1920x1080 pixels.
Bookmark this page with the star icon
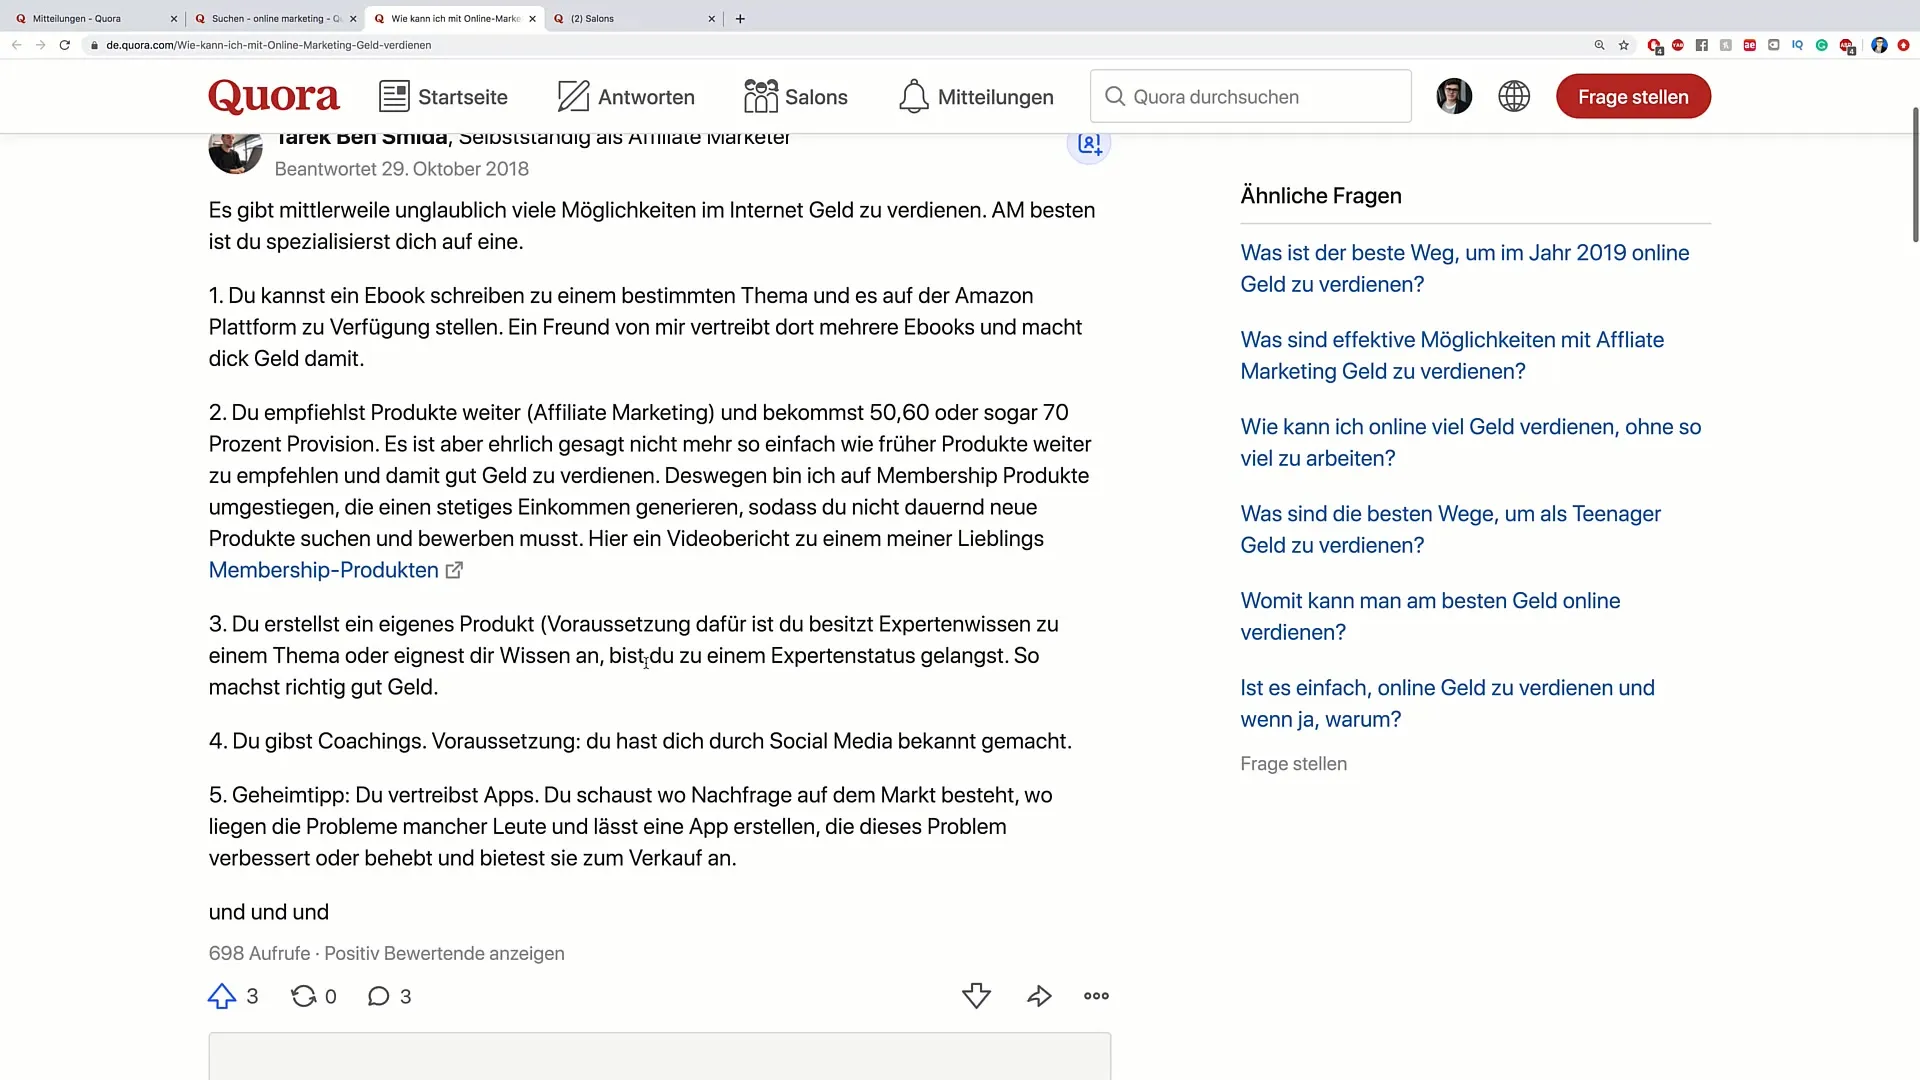click(x=1624, y=45)
